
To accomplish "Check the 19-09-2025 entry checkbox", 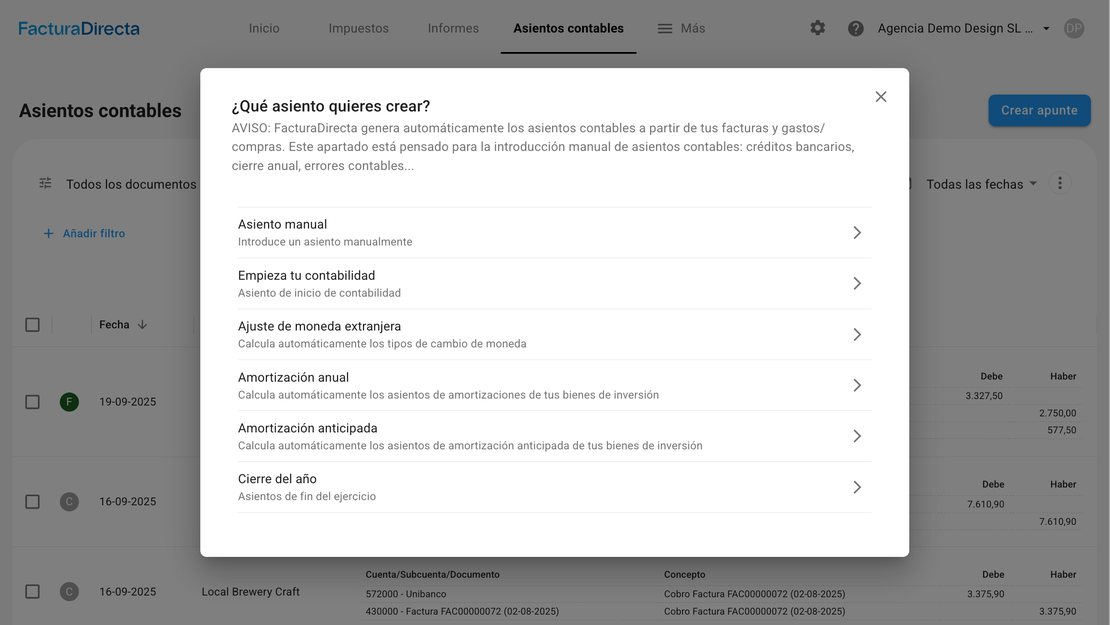I will click(x=32, y=402).
